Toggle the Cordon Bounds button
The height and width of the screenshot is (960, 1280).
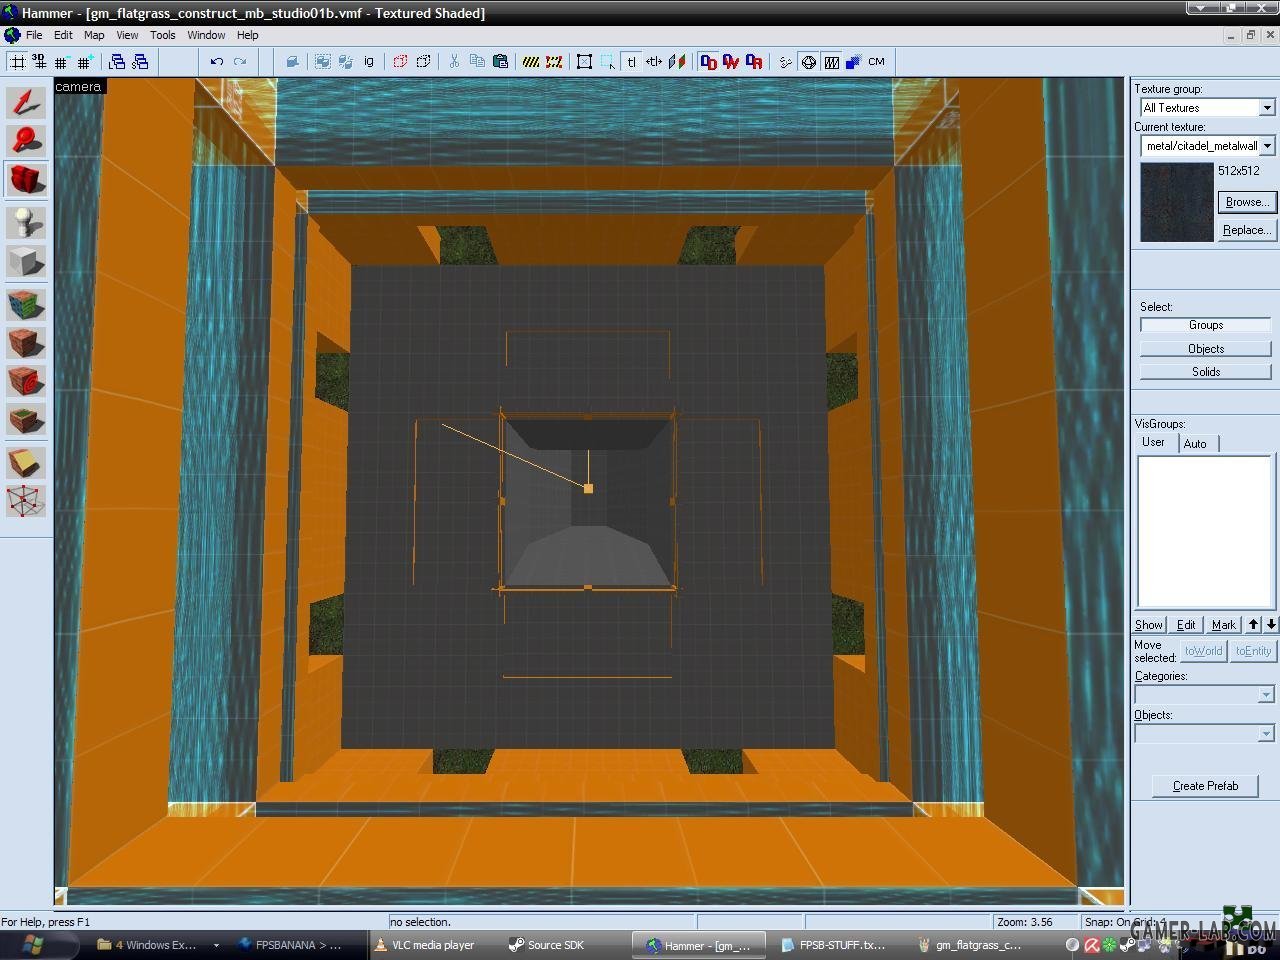pos(531,62)
